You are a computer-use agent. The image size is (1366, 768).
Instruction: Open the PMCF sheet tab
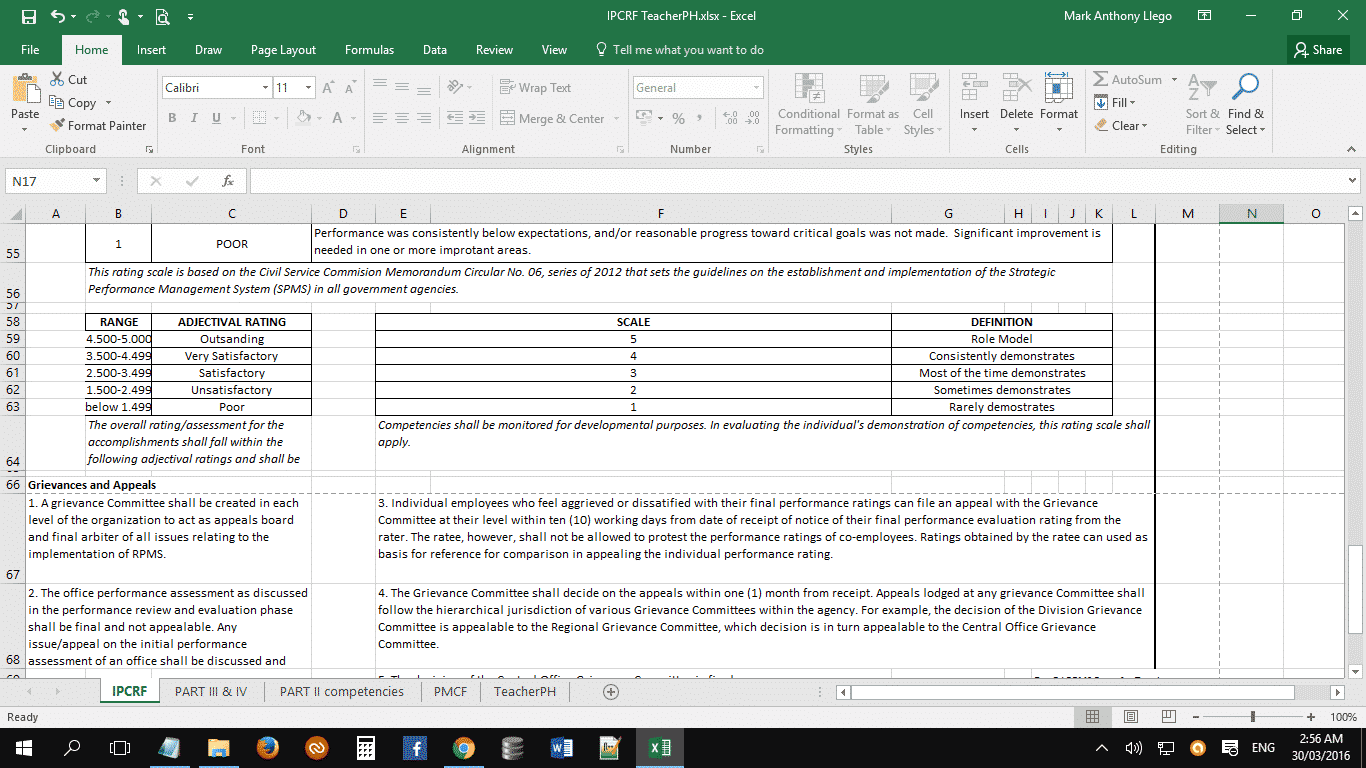pos(450,691)
